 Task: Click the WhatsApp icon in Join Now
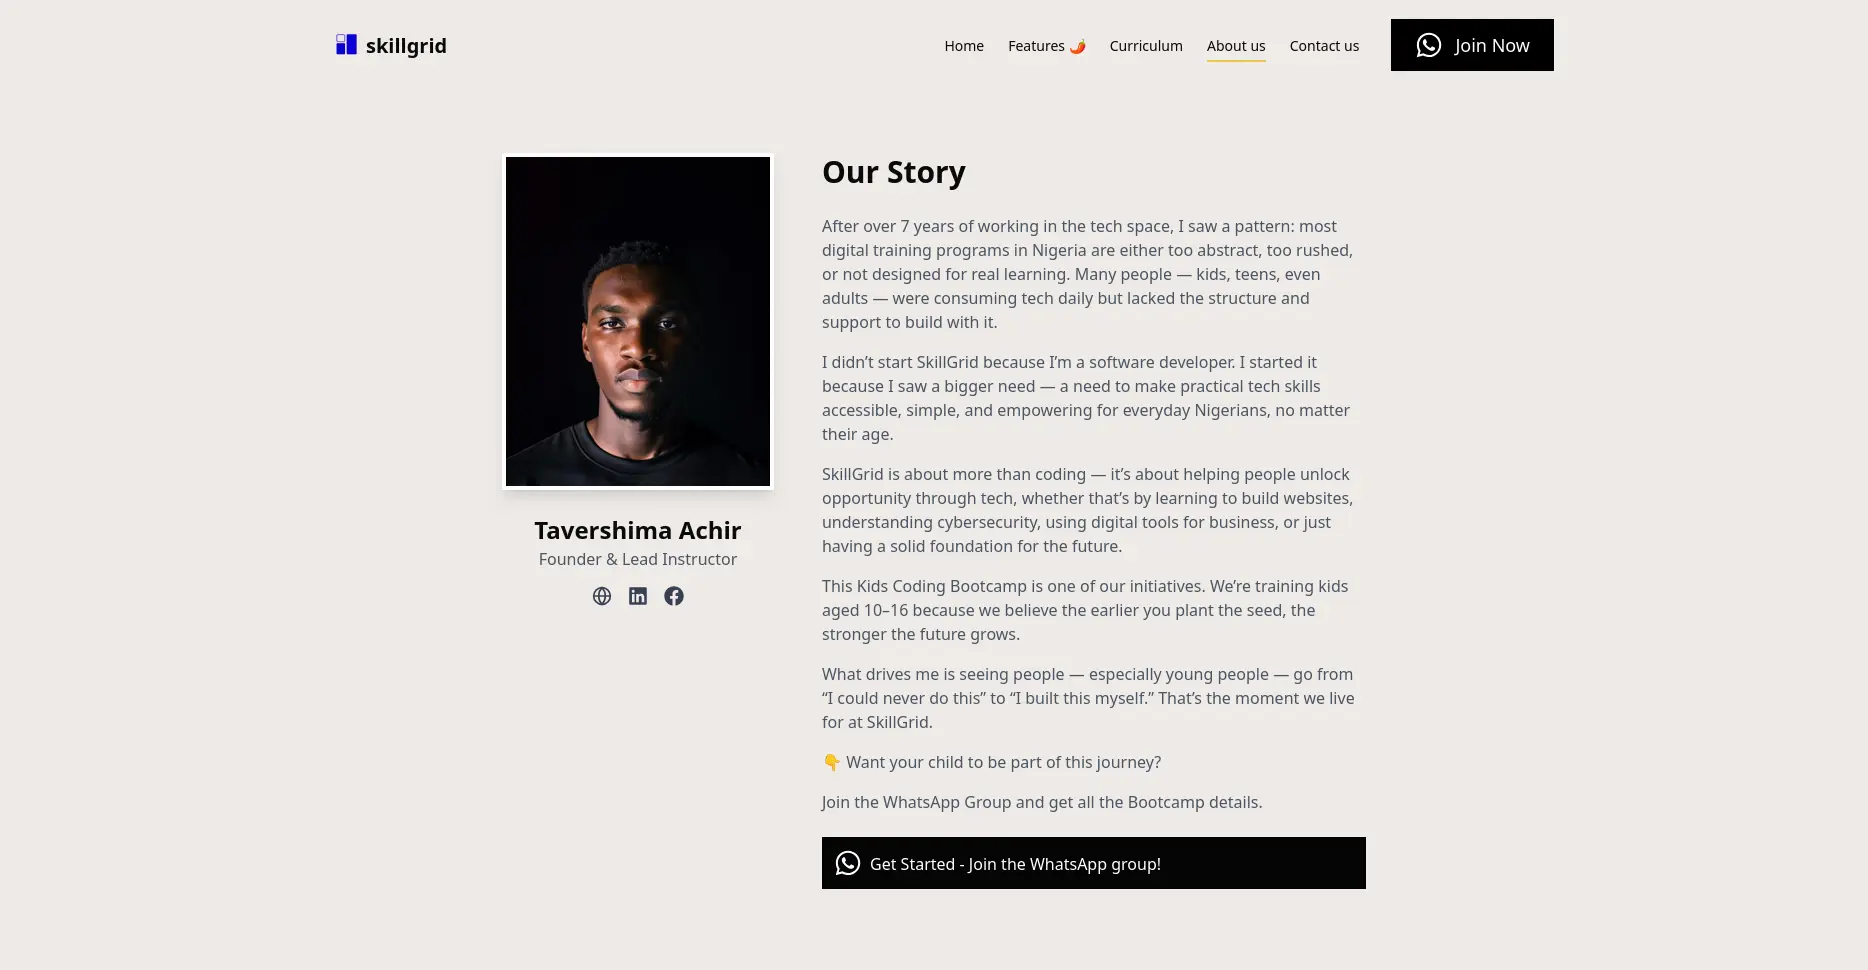tap(1429, 45)
